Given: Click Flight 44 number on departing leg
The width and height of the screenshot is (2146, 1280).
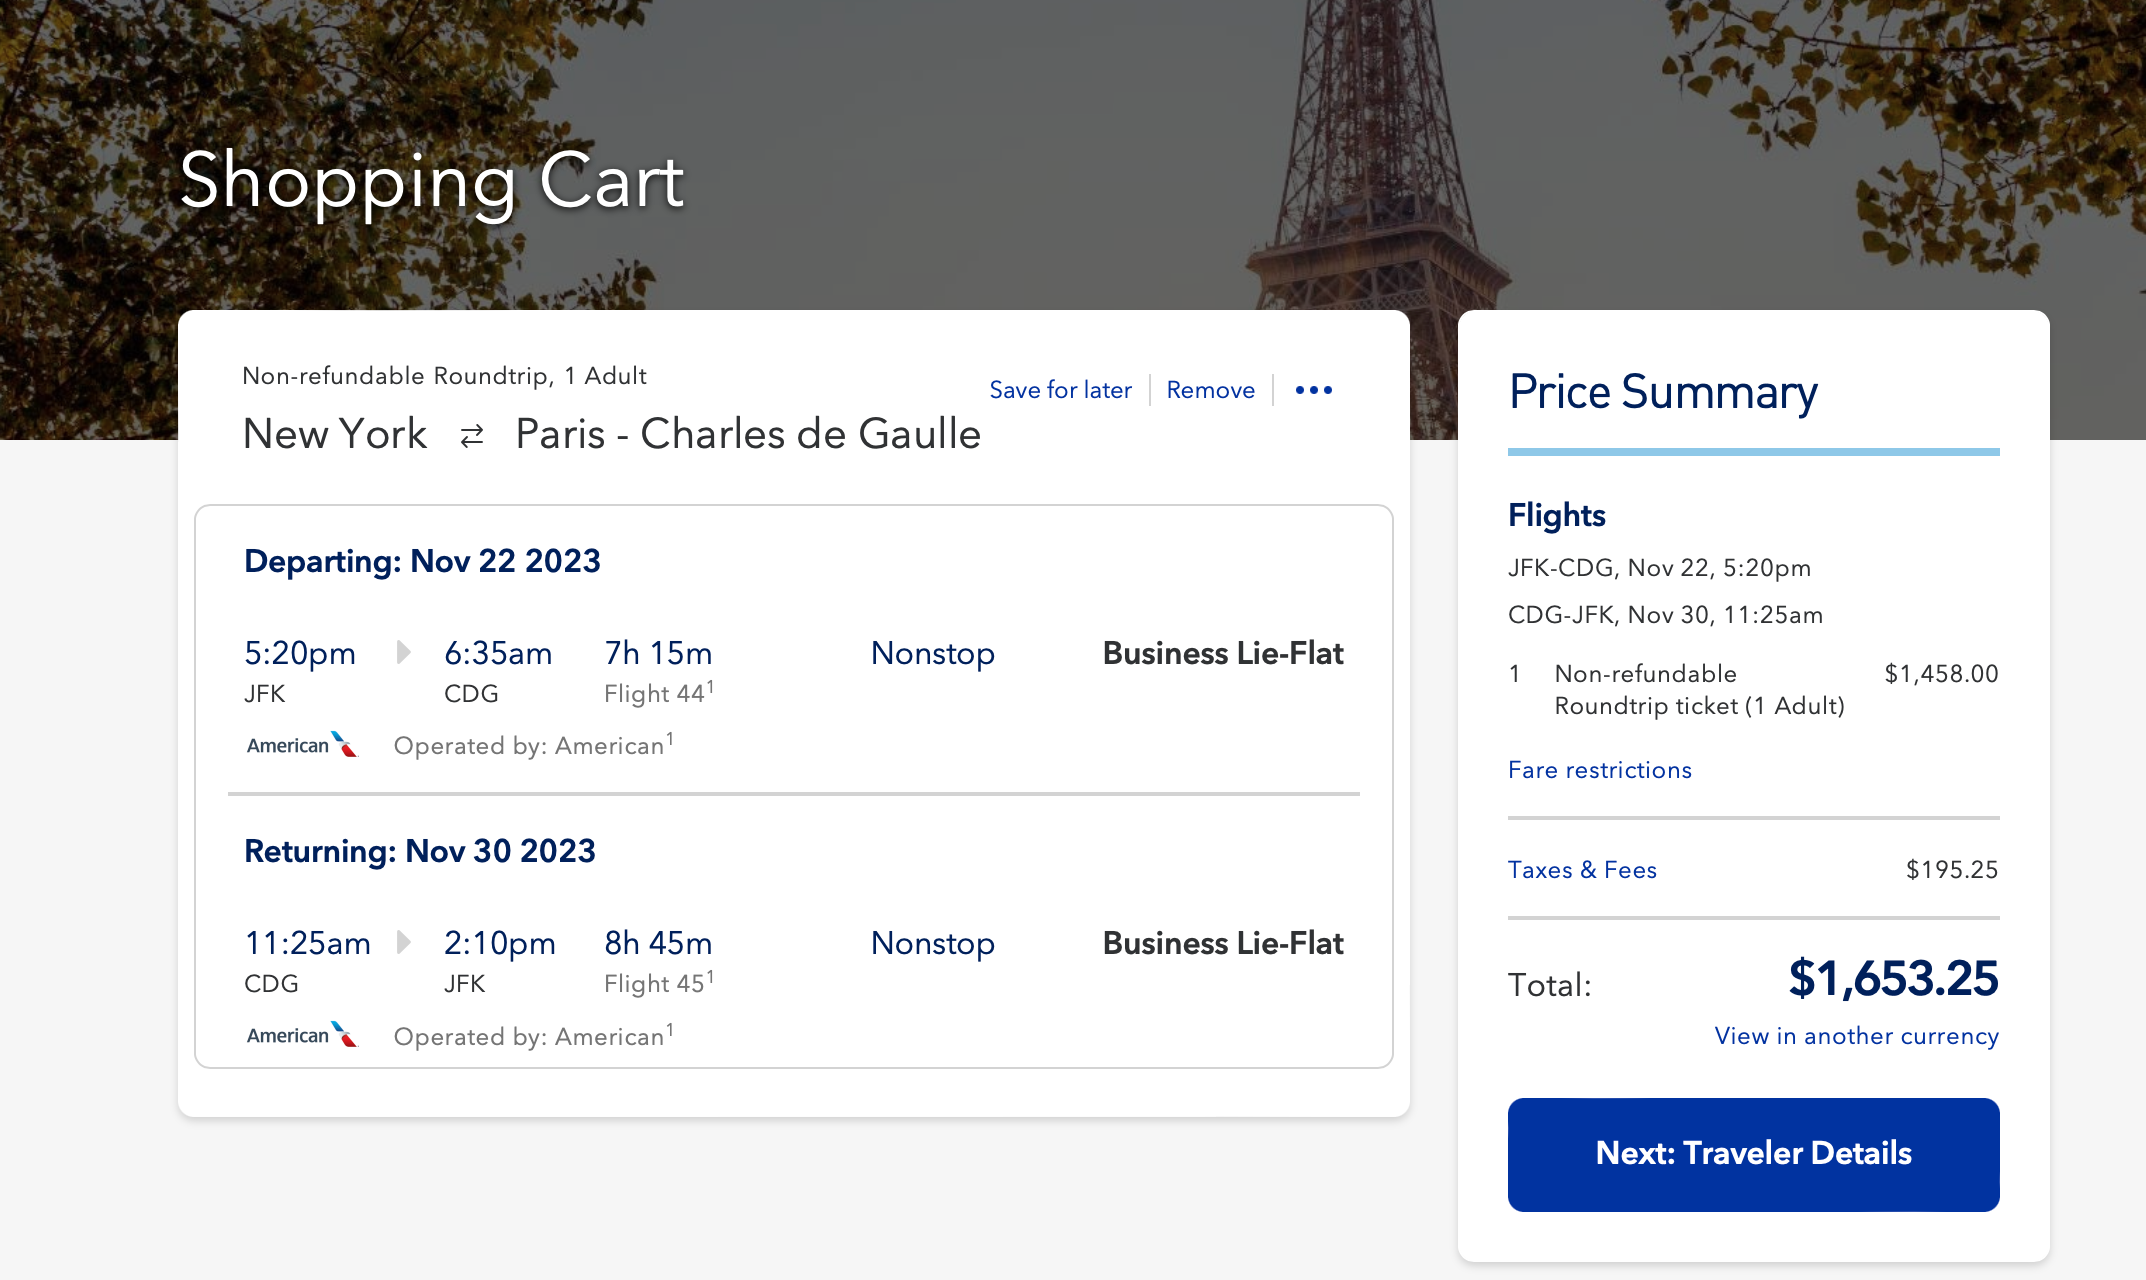Looking at the screenshot, I should [657, 693].
